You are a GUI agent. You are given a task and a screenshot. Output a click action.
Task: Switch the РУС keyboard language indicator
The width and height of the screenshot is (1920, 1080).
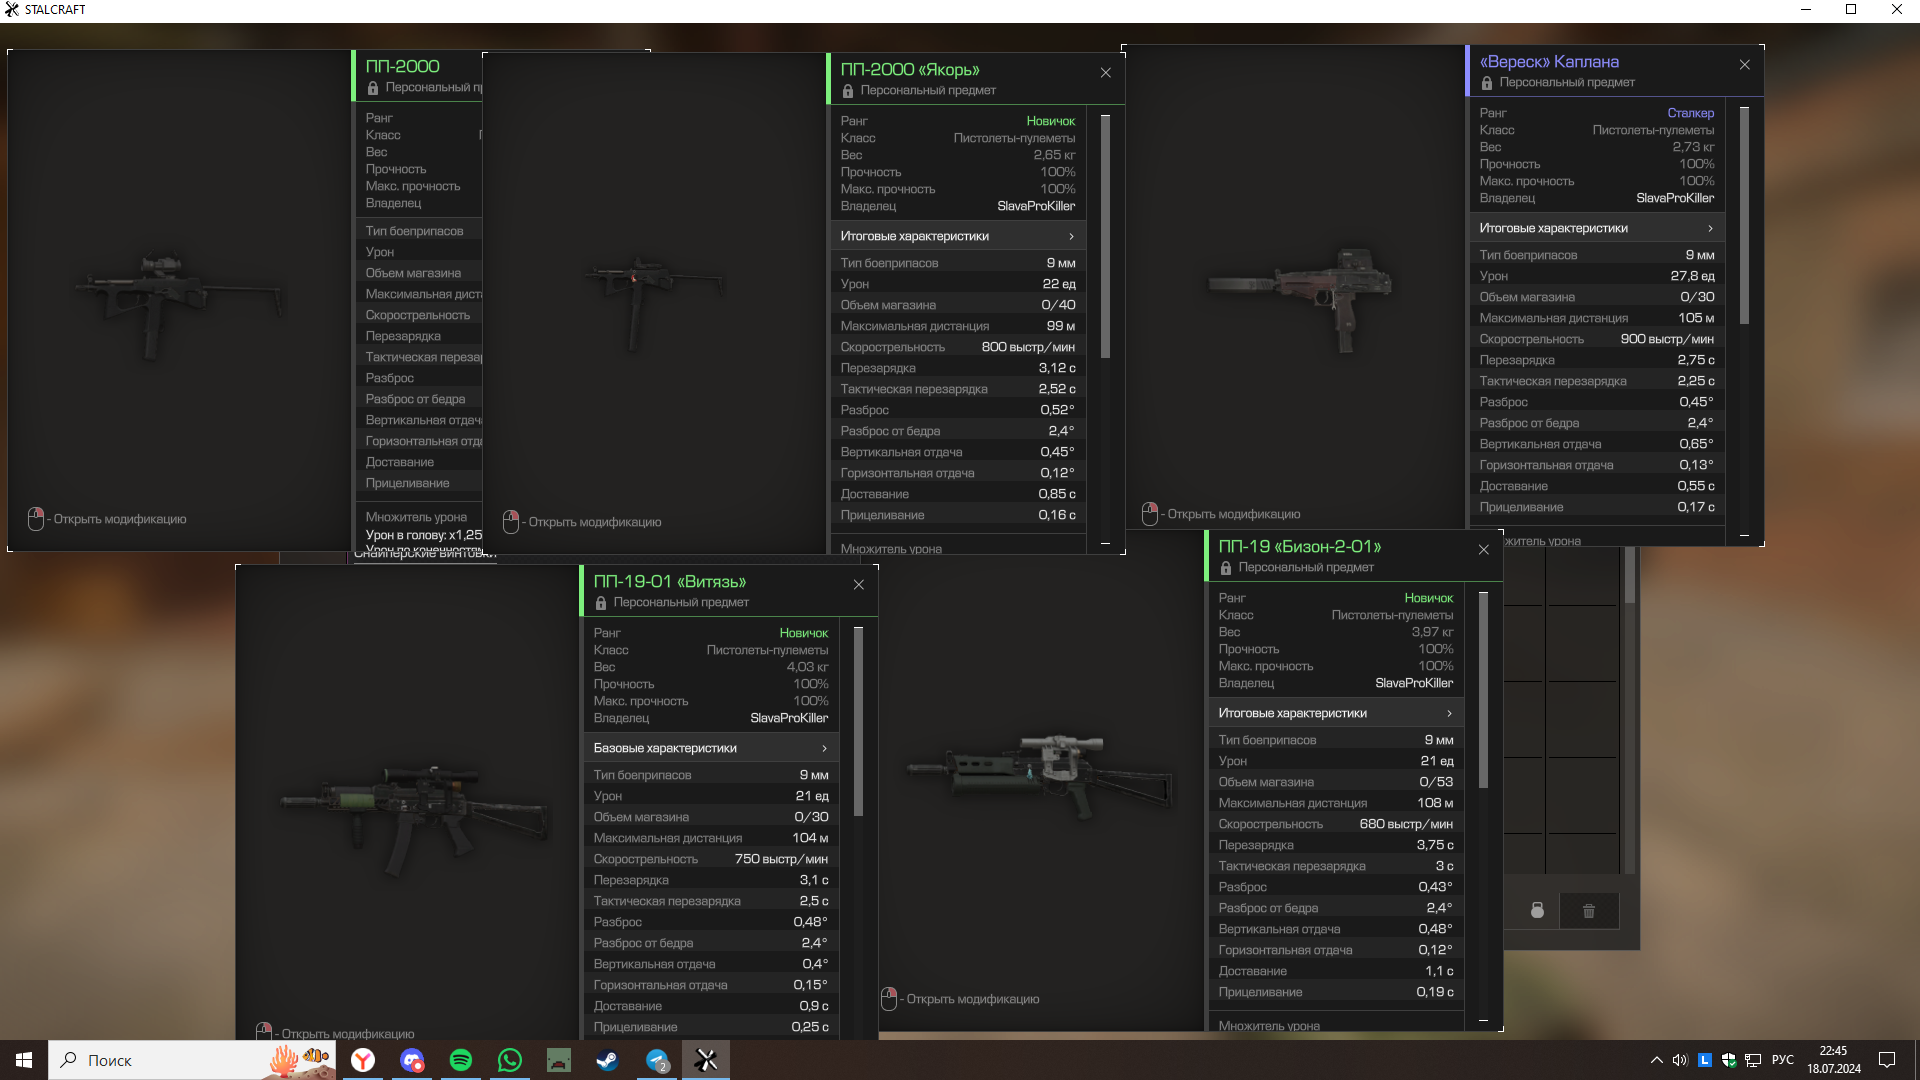pos(1783,1060)
